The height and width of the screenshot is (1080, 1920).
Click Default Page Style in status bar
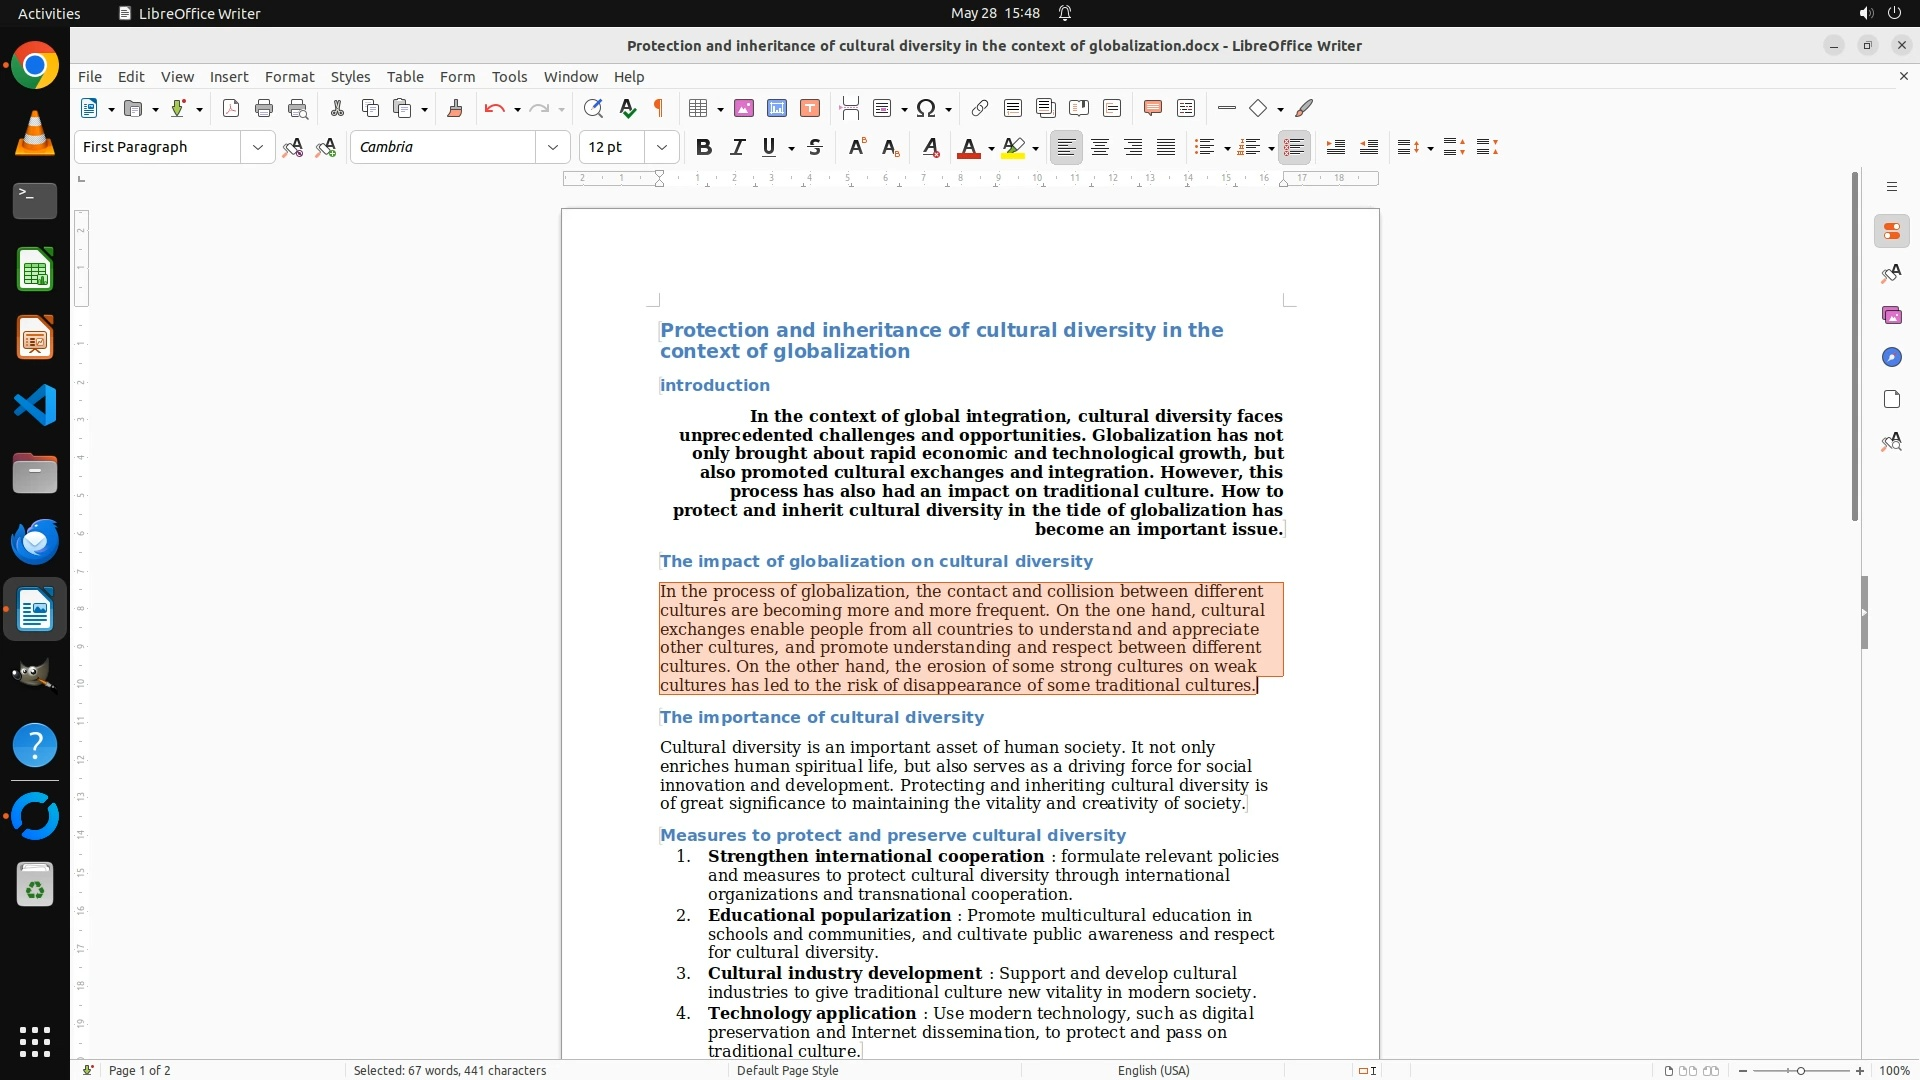787,1070
